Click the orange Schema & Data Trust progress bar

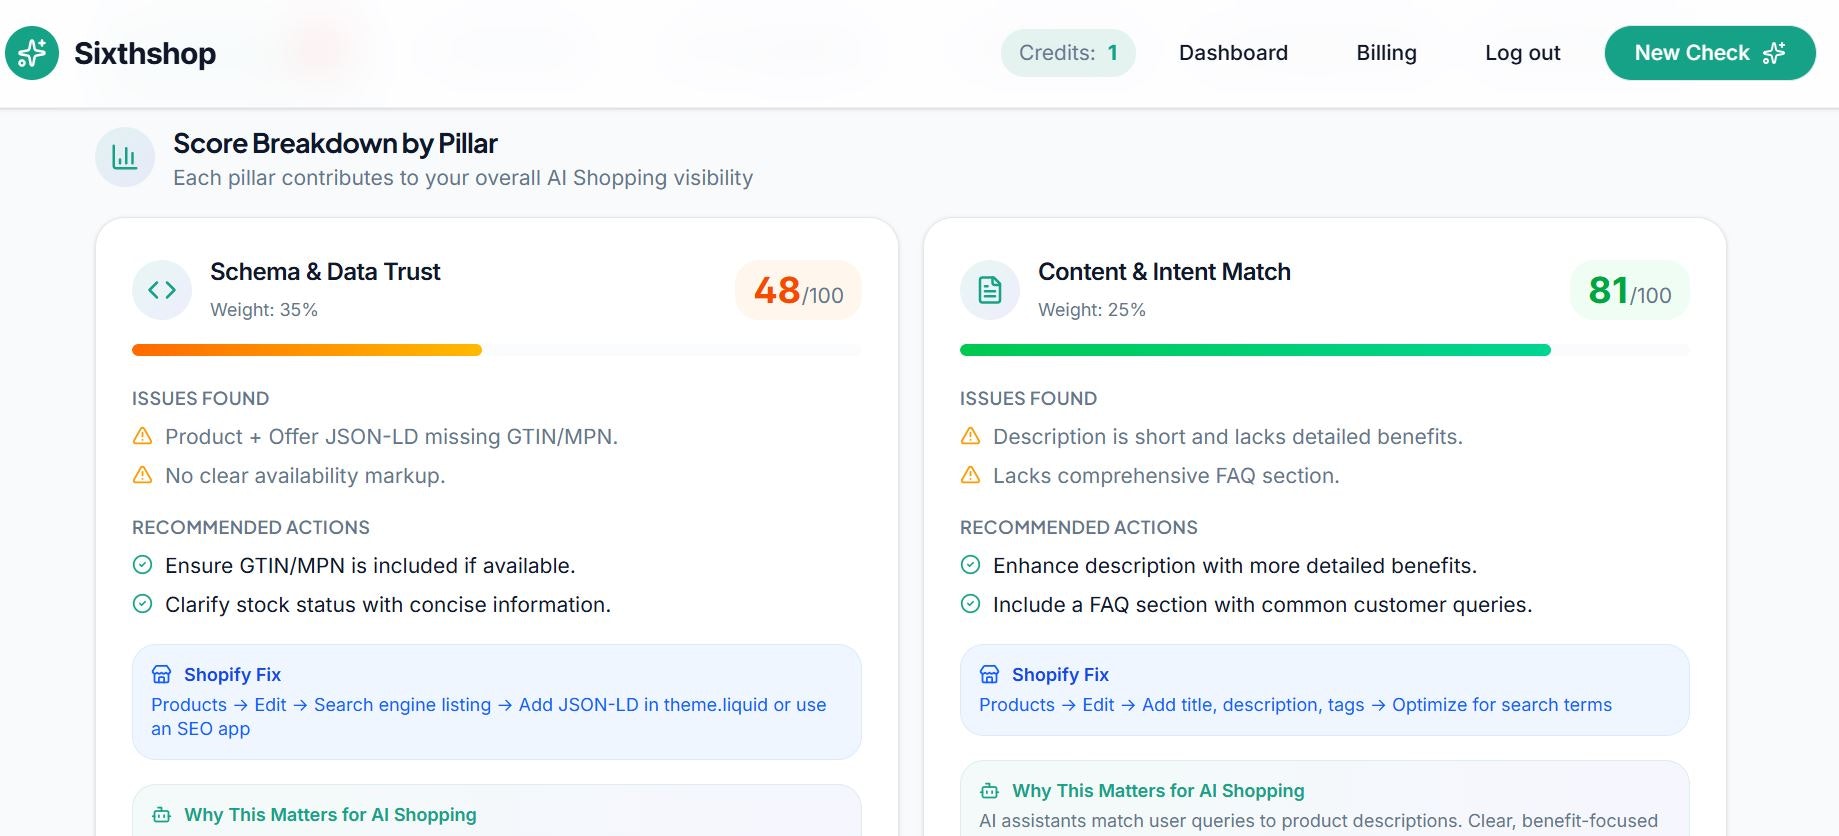pos(307,350)
